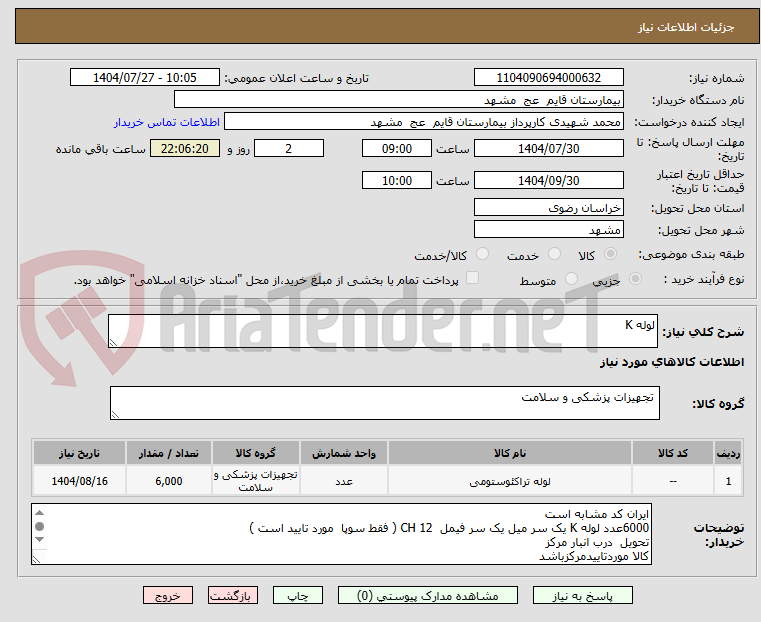Click the resize grip of description textarea
761x622 pixels.
click(113, 343)
